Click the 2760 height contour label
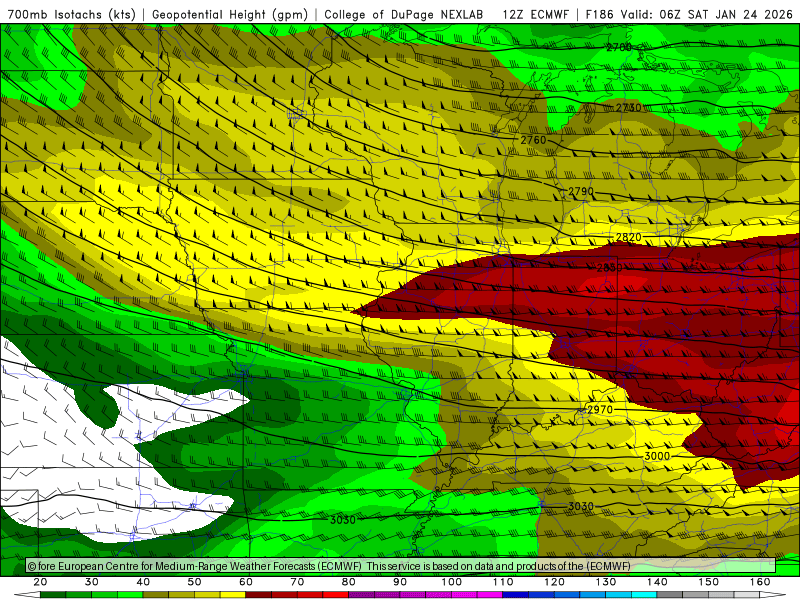 (533, 140)
